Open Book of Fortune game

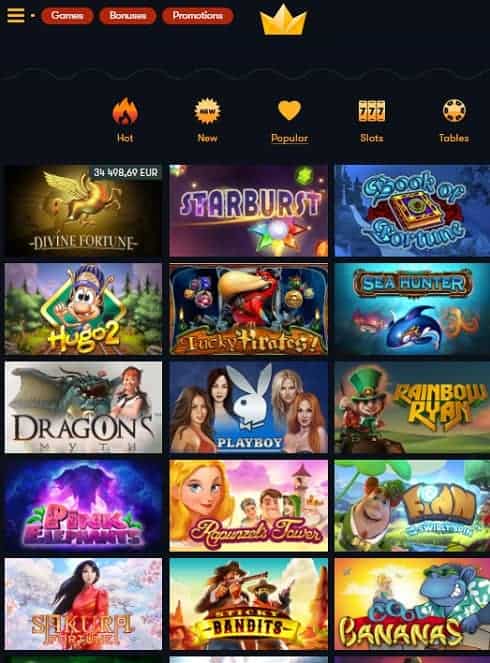coord(412,211)
